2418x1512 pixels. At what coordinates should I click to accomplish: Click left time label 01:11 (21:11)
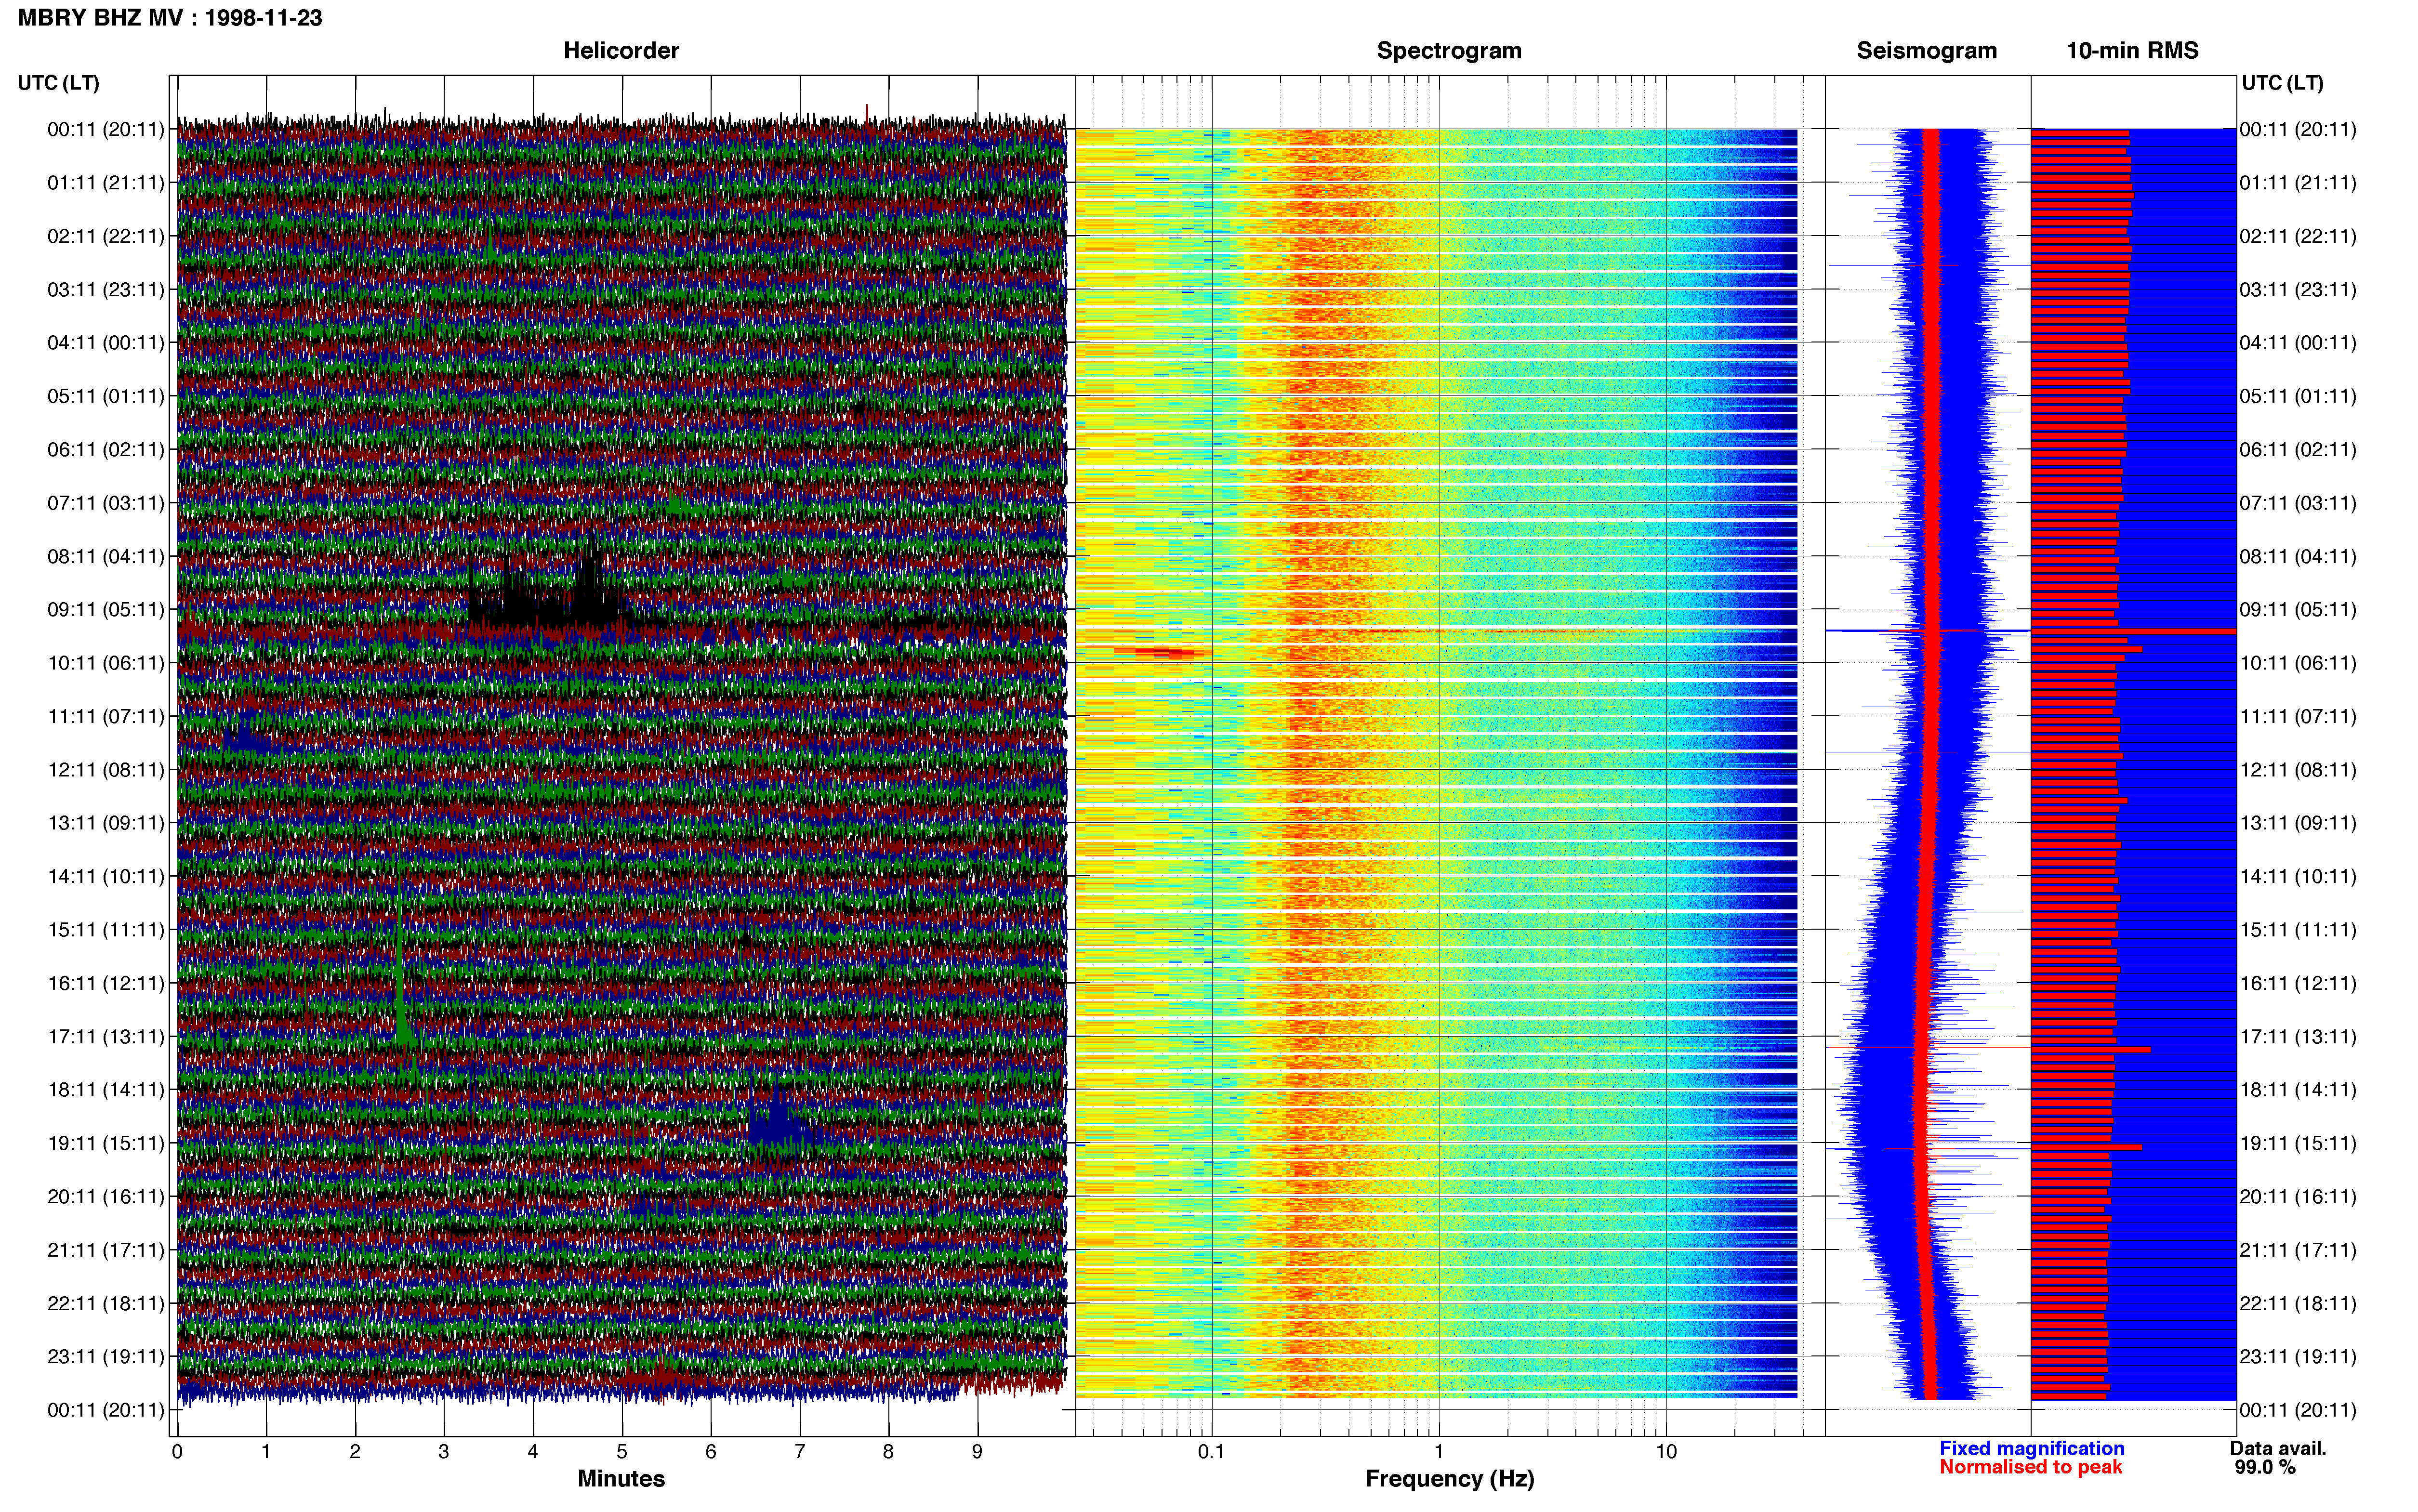click(x=106, y=183)
